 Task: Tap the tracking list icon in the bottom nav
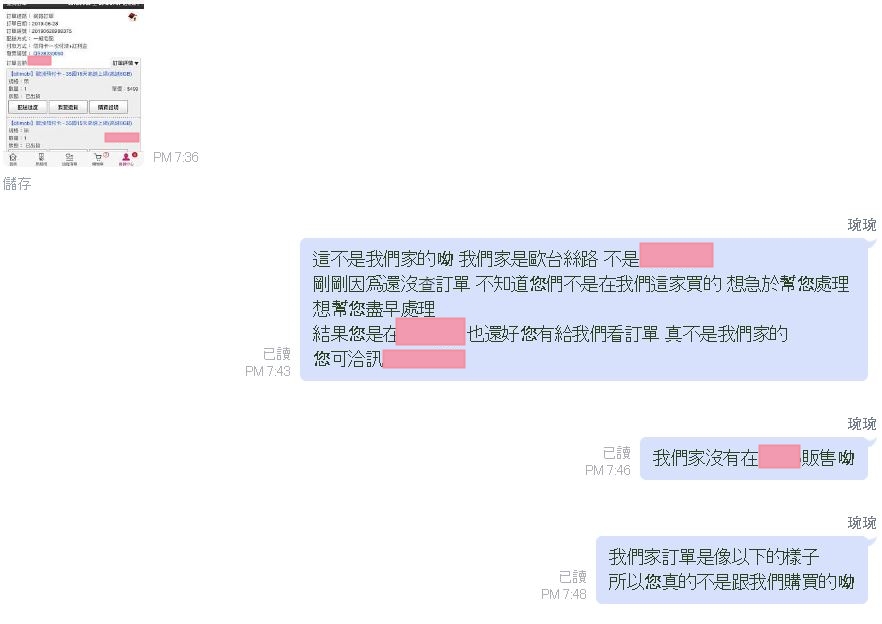point(69,159)
